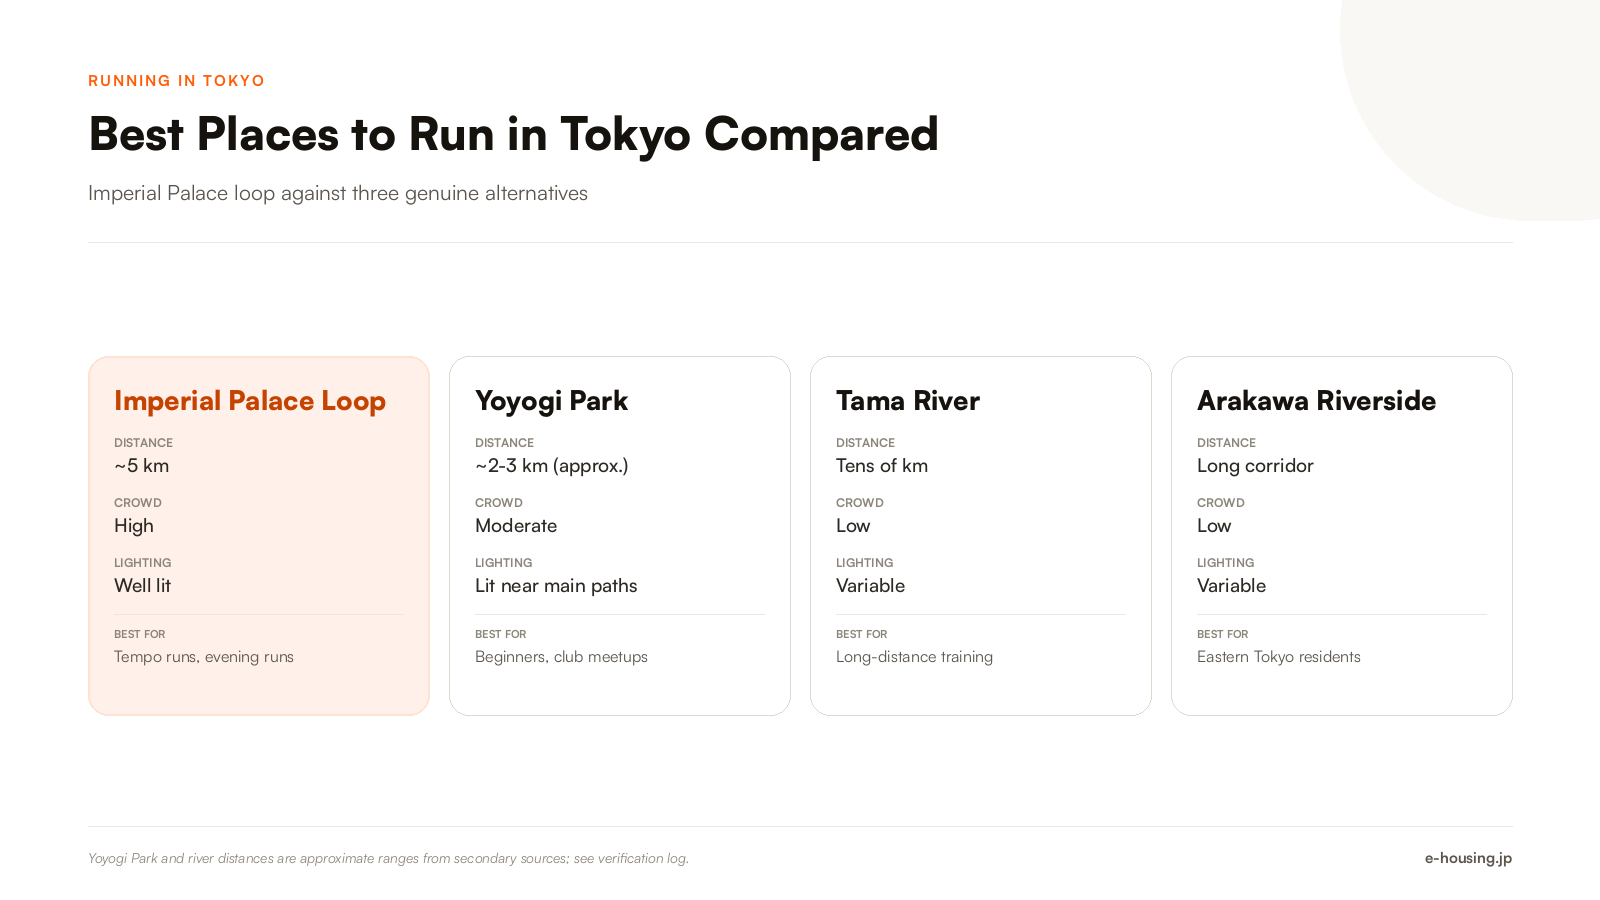The image size is (1600, 900).
Task: Click the 'Low' crowd value under Tama River
Action: pyautogui.click(x=853, y=526)
